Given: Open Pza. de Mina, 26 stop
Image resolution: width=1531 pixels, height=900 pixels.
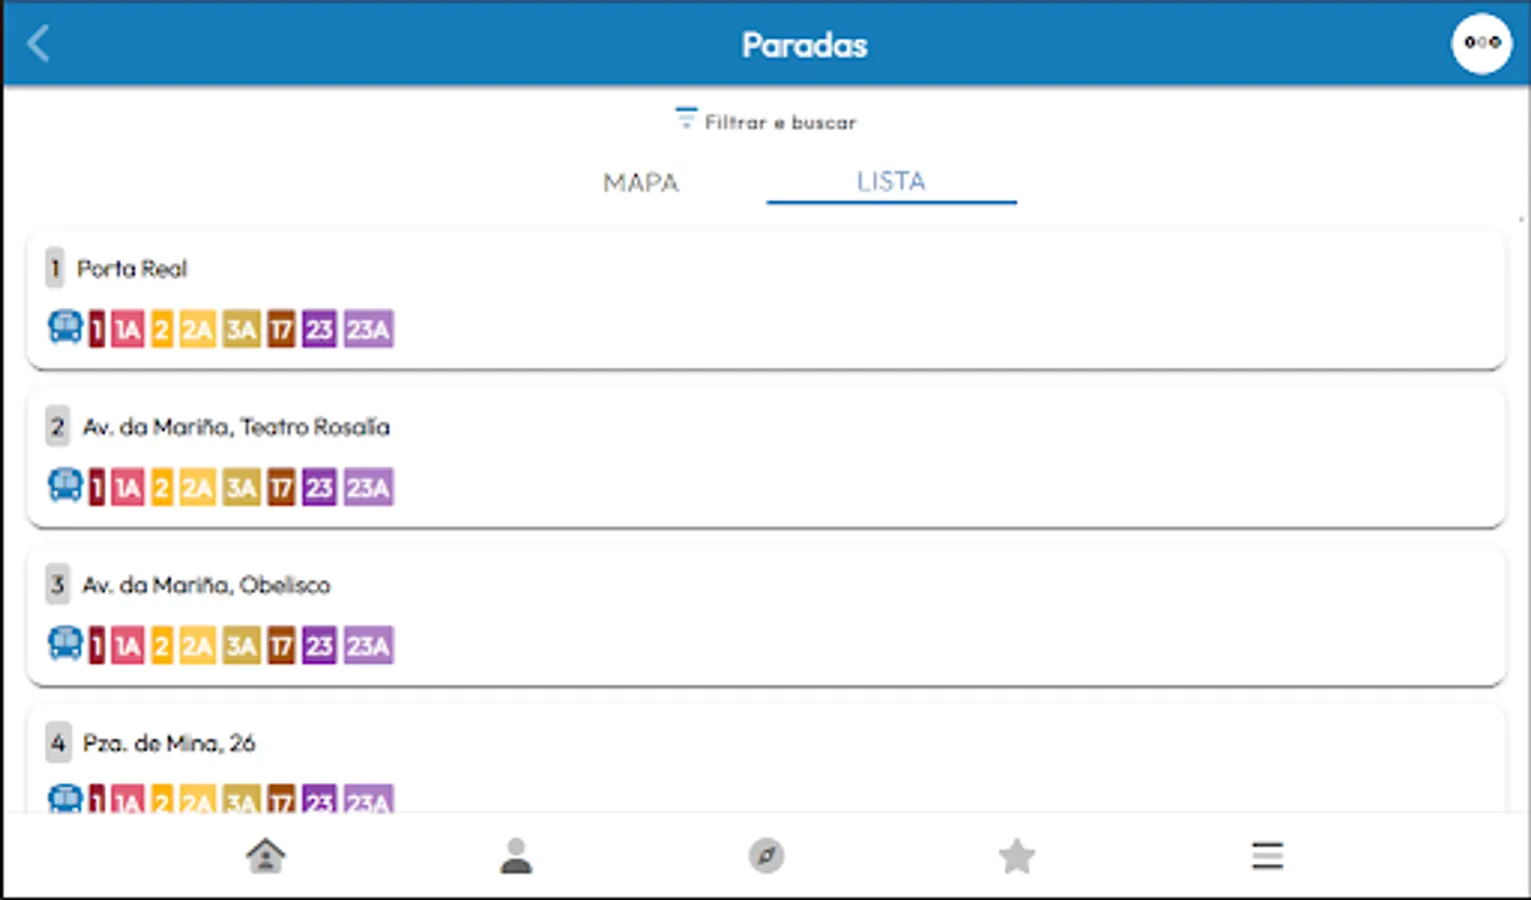Looking at the screenshot, I should 169,743.
